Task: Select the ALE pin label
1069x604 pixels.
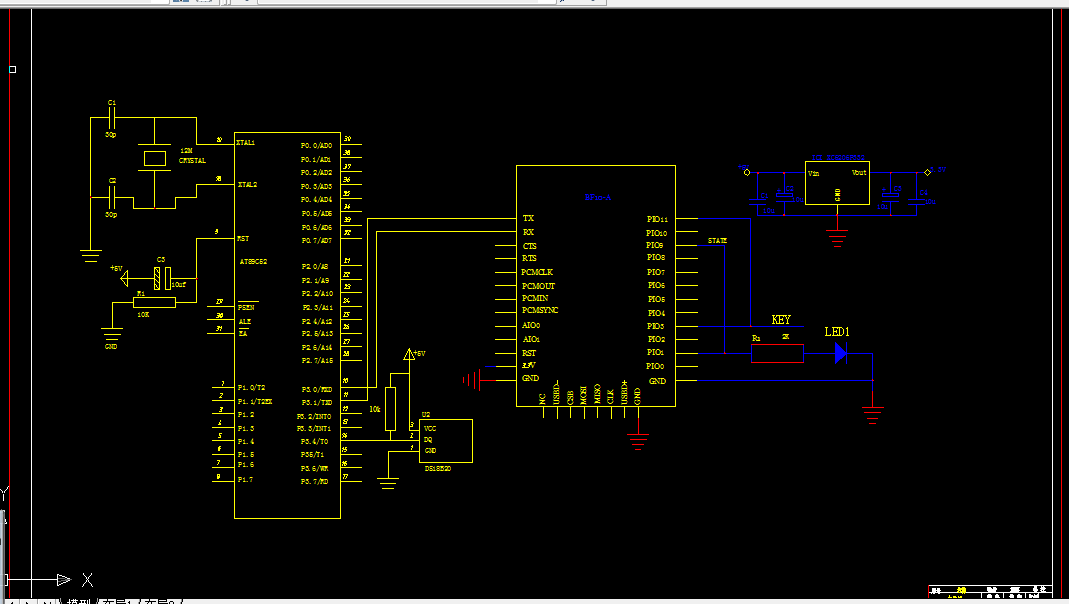Action: pyautogui.click(x=245, y=321)
